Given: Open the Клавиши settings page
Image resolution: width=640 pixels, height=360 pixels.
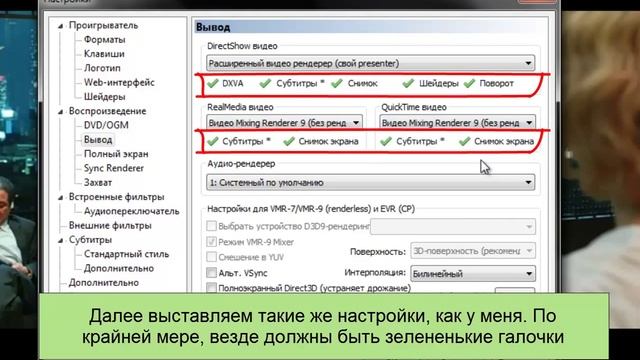Looking at the screenshot, I should (x=104, y=54).
